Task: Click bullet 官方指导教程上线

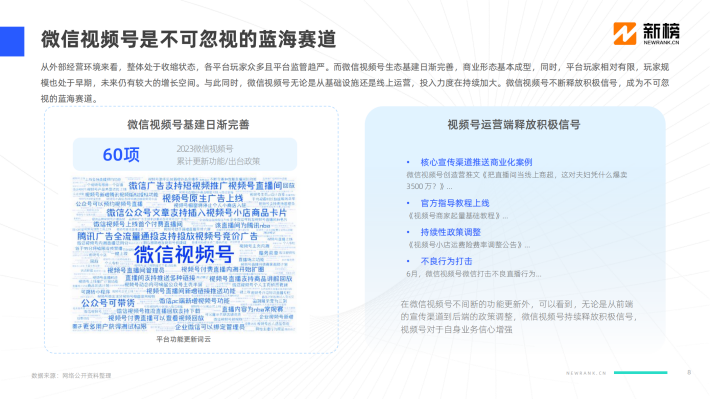Action: [455, 203]
